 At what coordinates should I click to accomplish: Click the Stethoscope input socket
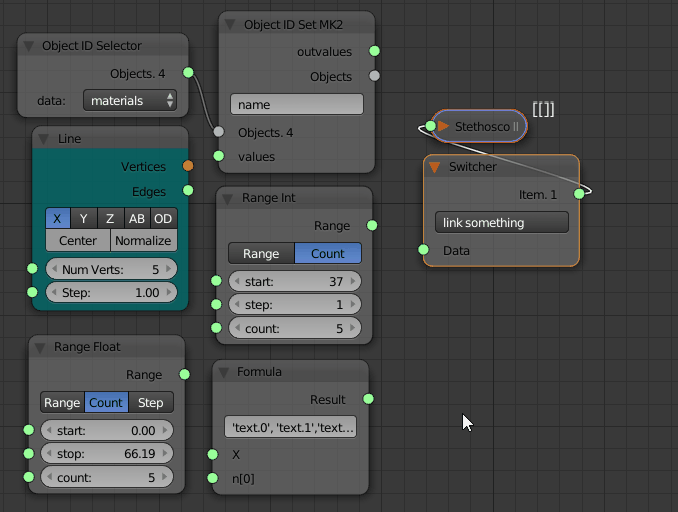431,126
